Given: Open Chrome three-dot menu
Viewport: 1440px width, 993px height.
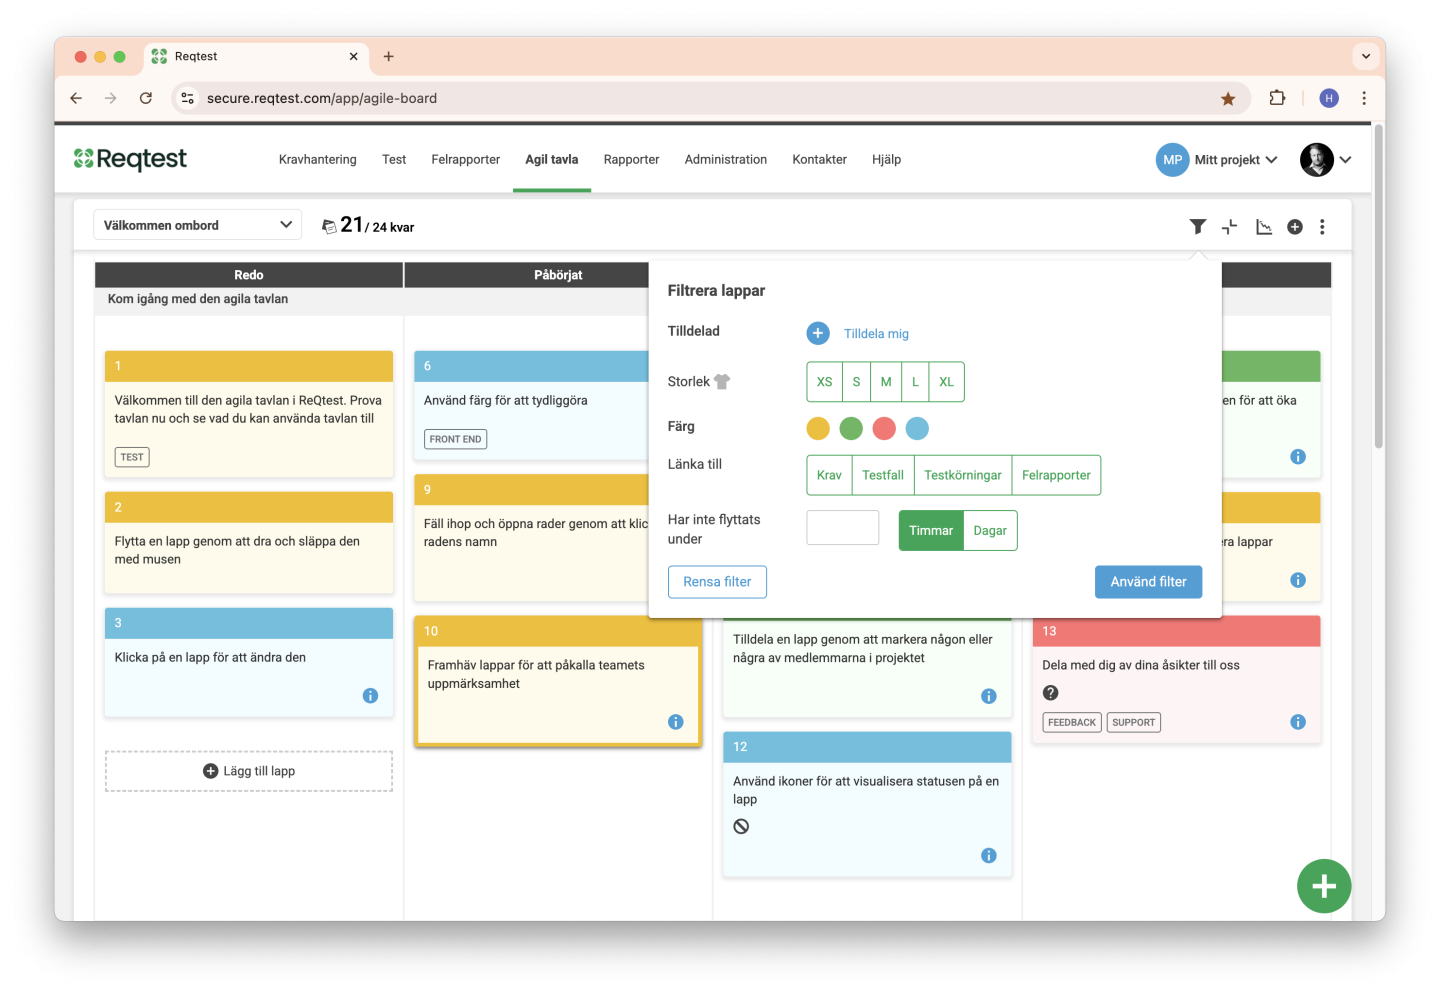Looking at the screenshot, I should [x=1364, y=98].
